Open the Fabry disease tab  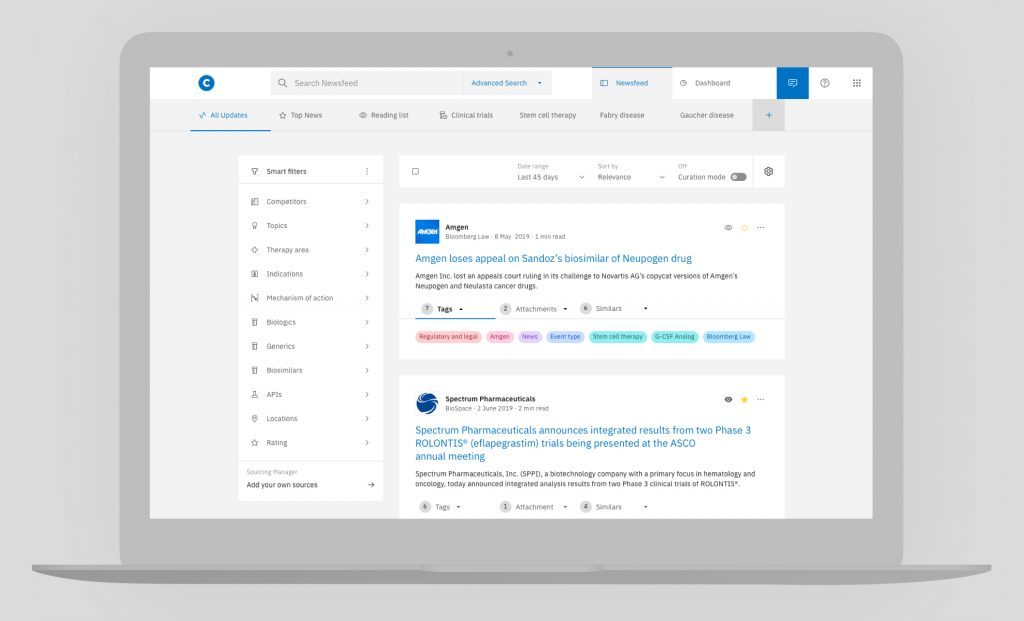[x=622, y=115]
